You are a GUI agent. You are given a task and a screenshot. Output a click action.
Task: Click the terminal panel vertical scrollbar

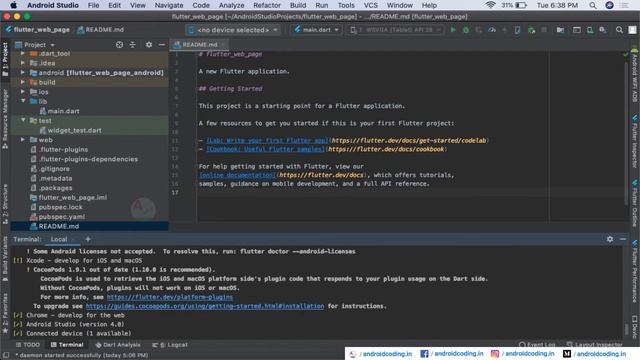pyautogui.click(x=627, y=329)
